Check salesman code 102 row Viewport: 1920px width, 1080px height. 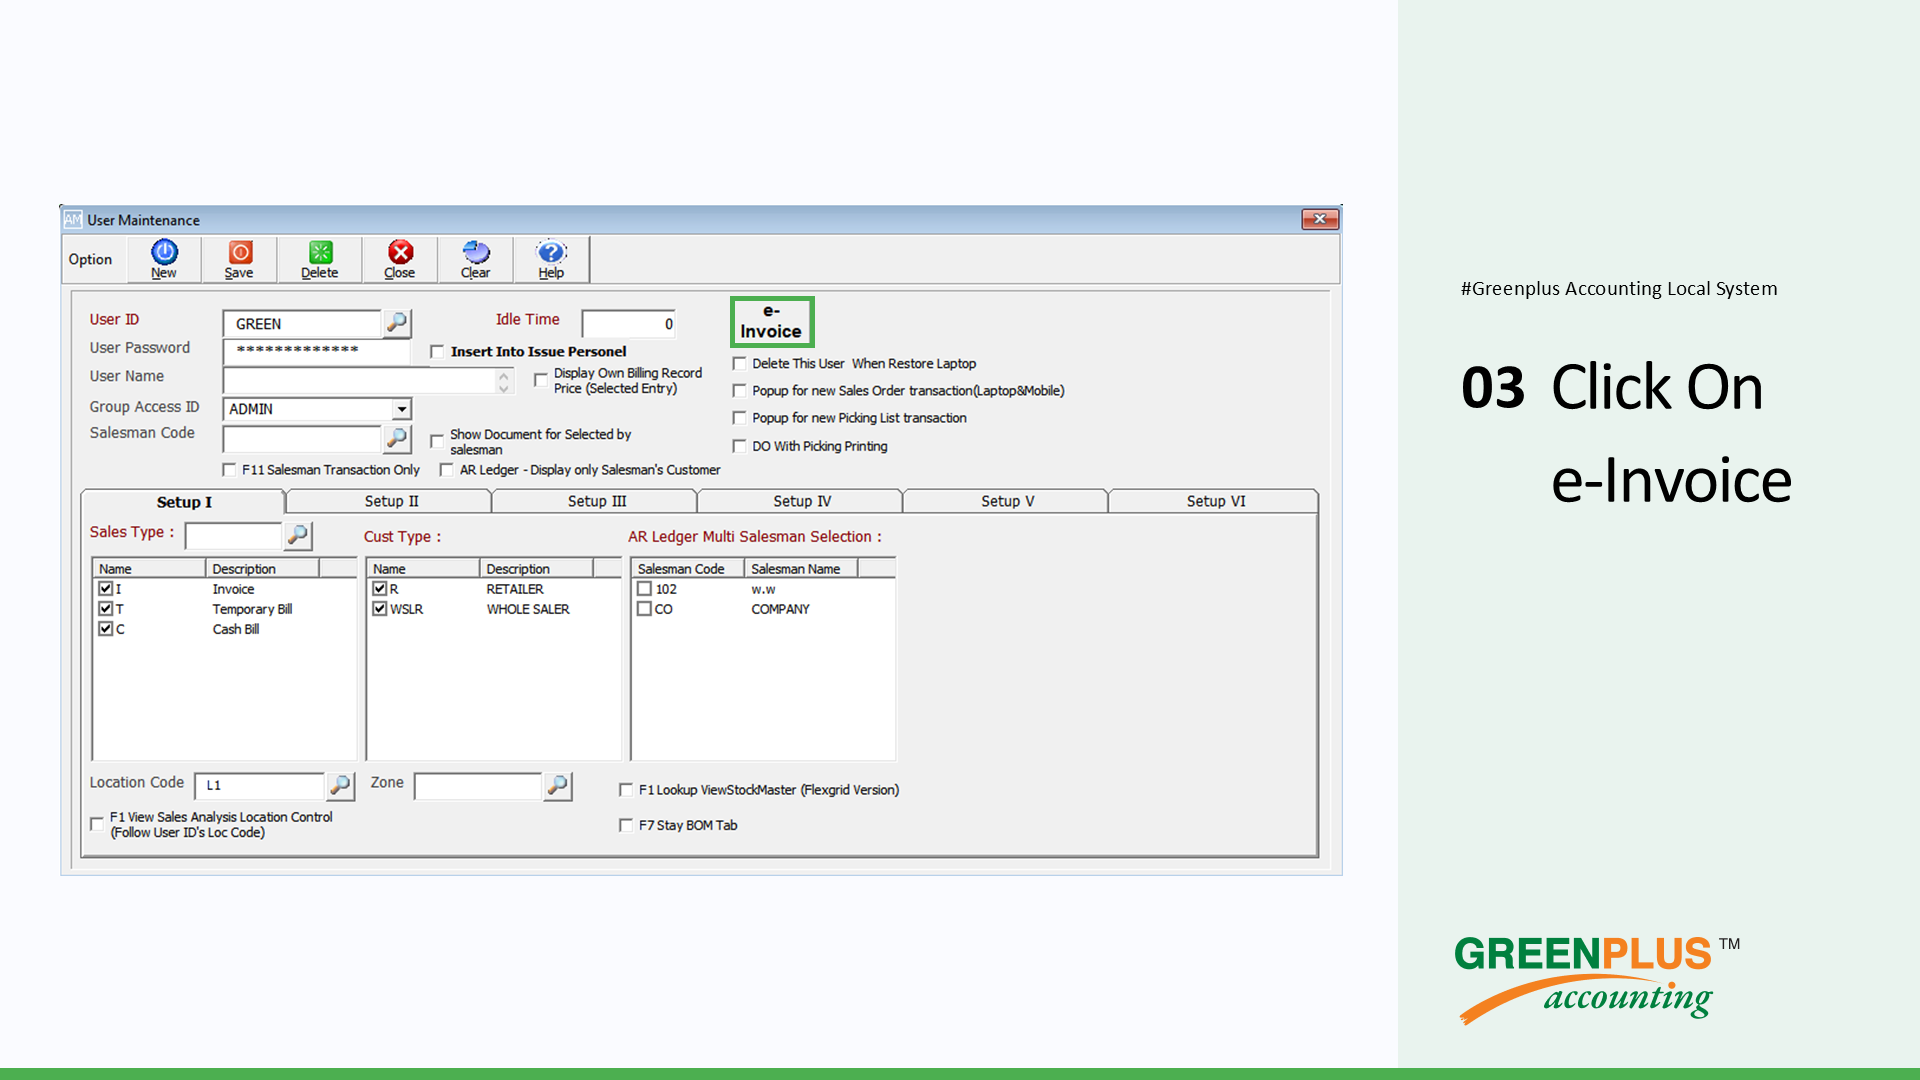[645, 589]
